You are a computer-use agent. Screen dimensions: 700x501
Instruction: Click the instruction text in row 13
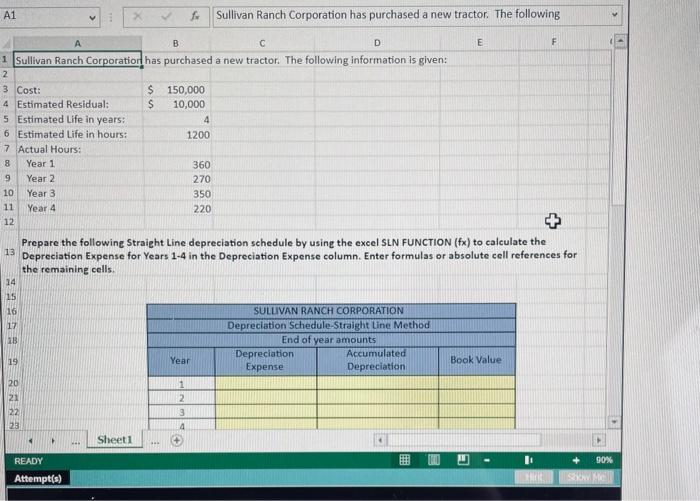pos(299,255)
